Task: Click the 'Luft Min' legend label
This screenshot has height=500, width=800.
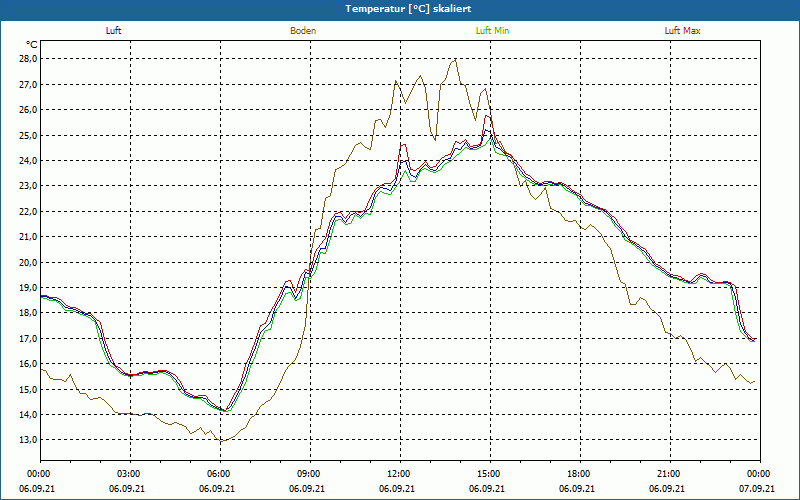Action: pyautogui.click(x=492, y=31)
